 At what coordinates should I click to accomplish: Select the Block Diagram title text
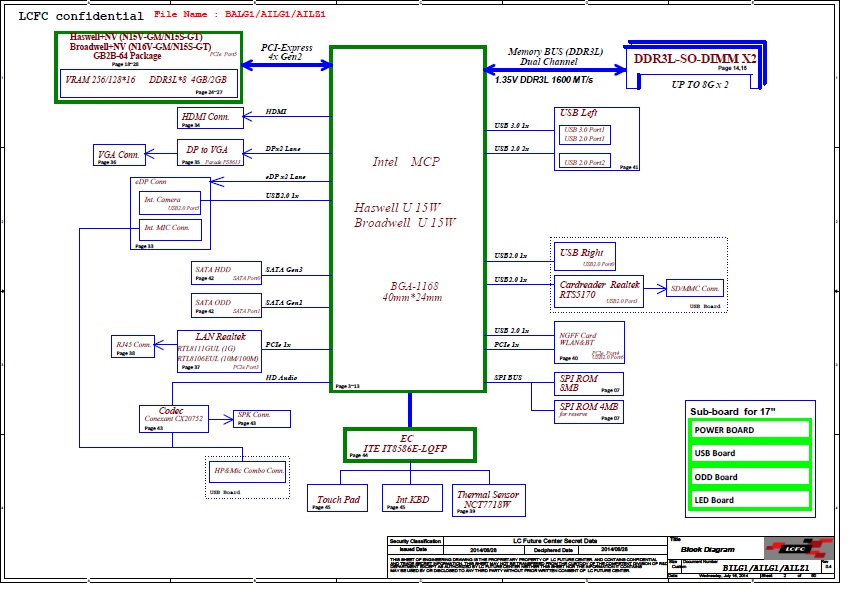click(x=708, y=549)
